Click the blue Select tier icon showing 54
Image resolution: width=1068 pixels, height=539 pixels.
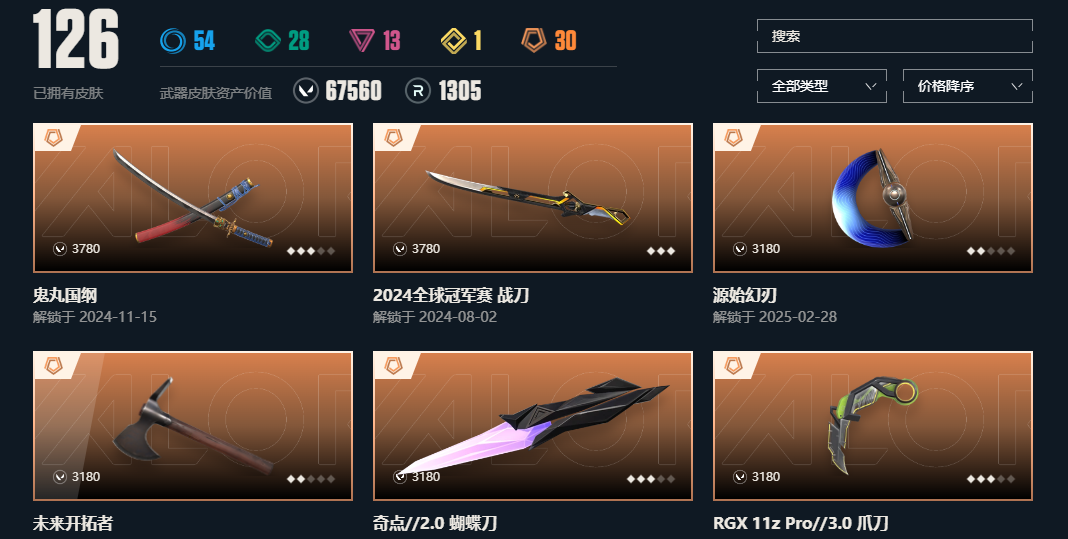(172, 40)
